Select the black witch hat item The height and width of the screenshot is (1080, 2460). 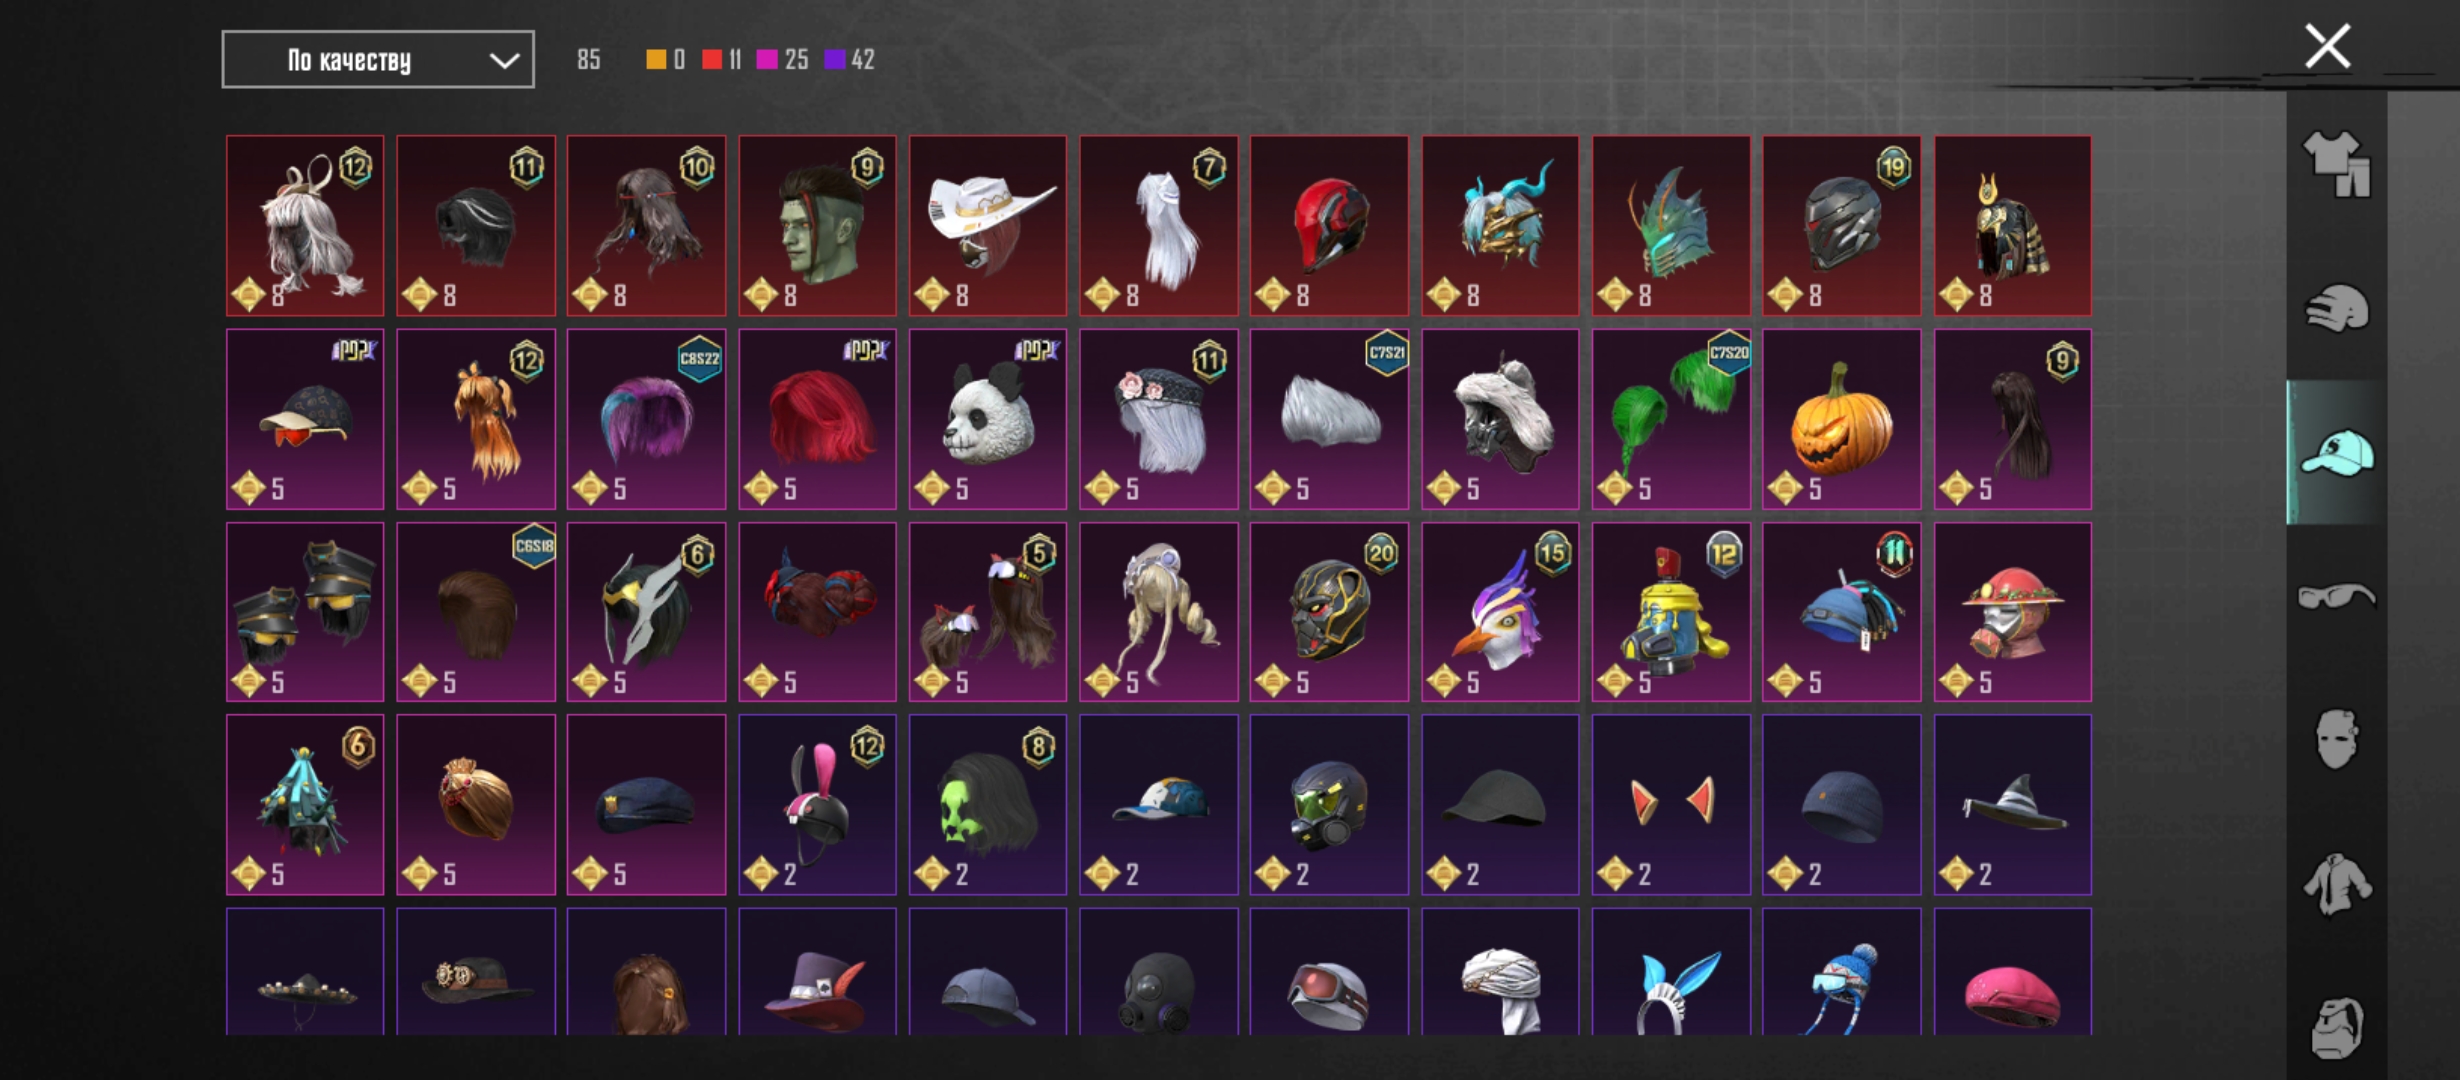click(2012, 805)
